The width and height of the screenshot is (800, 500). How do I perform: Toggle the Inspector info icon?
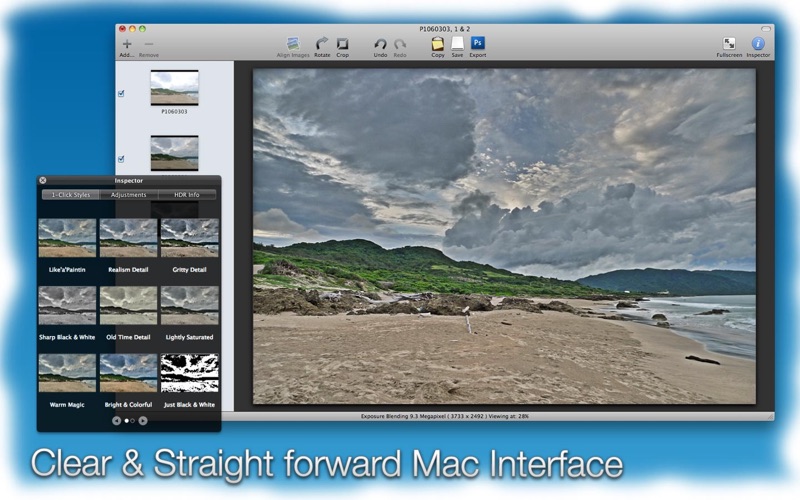click(x=758, y=44)
